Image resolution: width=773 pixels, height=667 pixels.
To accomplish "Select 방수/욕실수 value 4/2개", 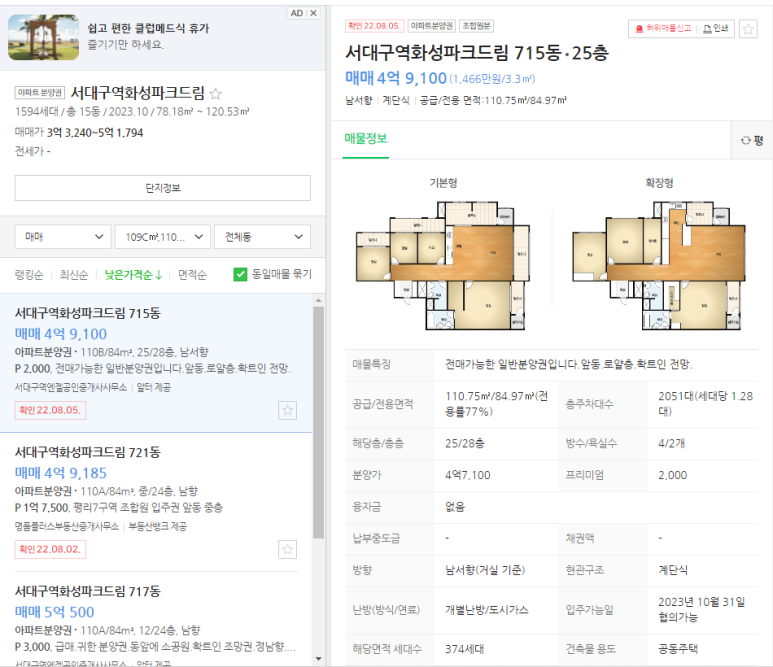I will pyautogui.click(x=671, y=443).
